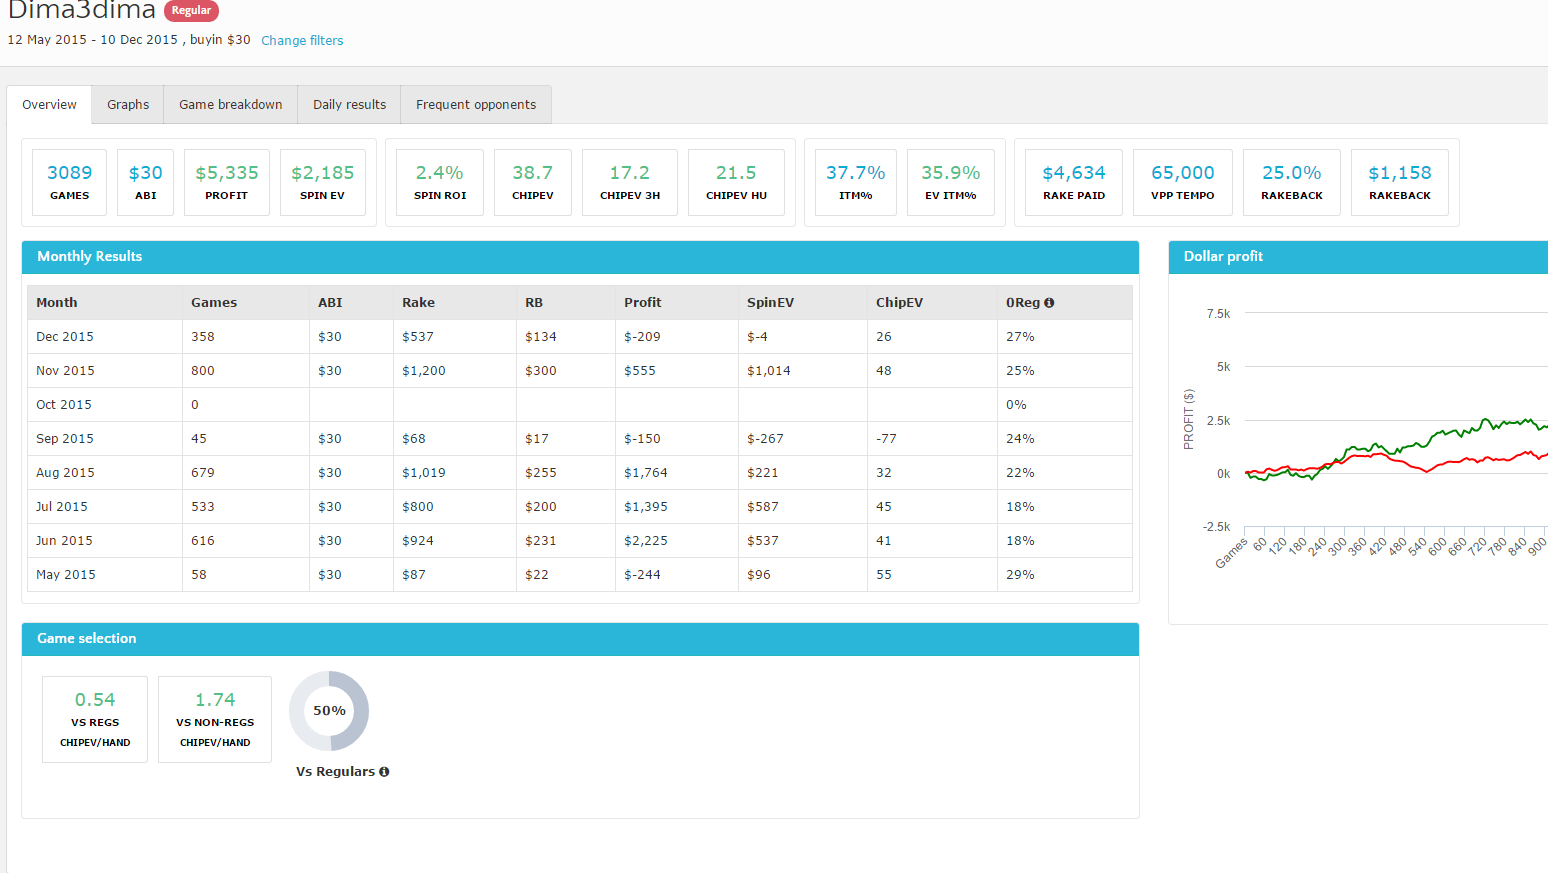Select the Sep 2015 row
Image resolution: width=1548 pixels, height=873 pixels.
click(580, 439)
